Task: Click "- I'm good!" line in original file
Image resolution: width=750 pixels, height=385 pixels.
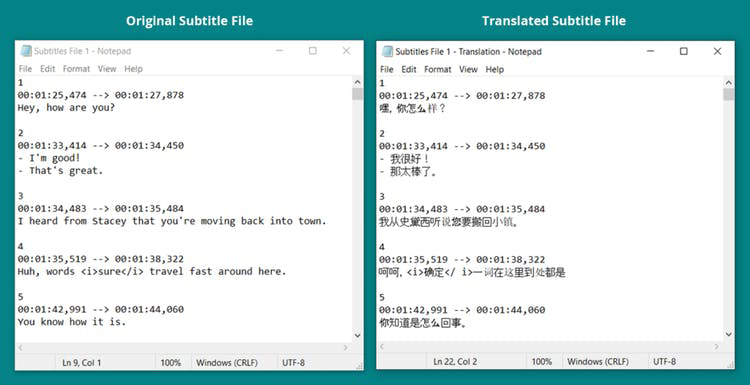Action: click(x=49, y=158)
